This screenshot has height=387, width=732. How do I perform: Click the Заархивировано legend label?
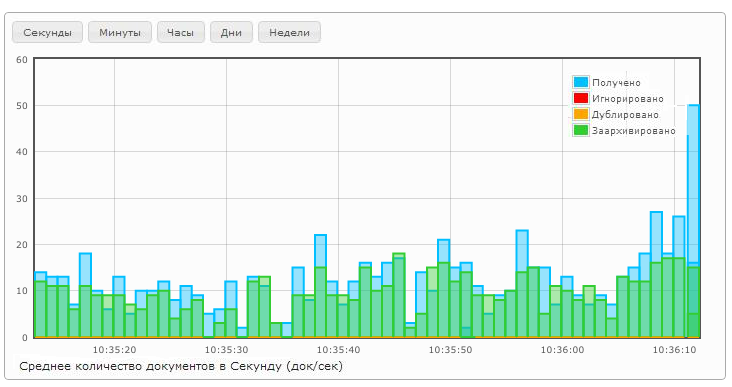point(633,131)
